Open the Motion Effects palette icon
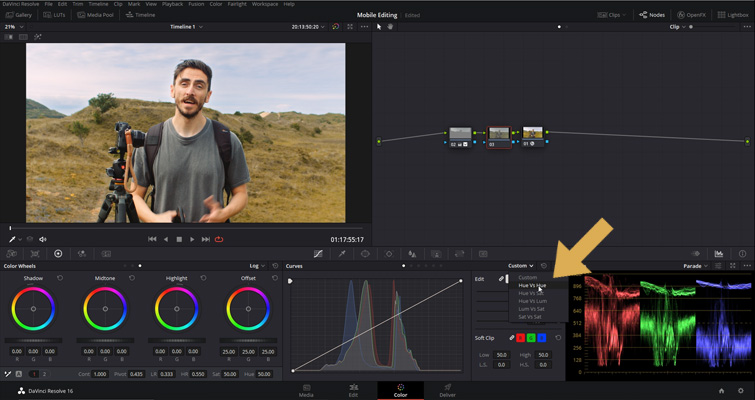This screenshot has width=755, height=400. (106, 254)
